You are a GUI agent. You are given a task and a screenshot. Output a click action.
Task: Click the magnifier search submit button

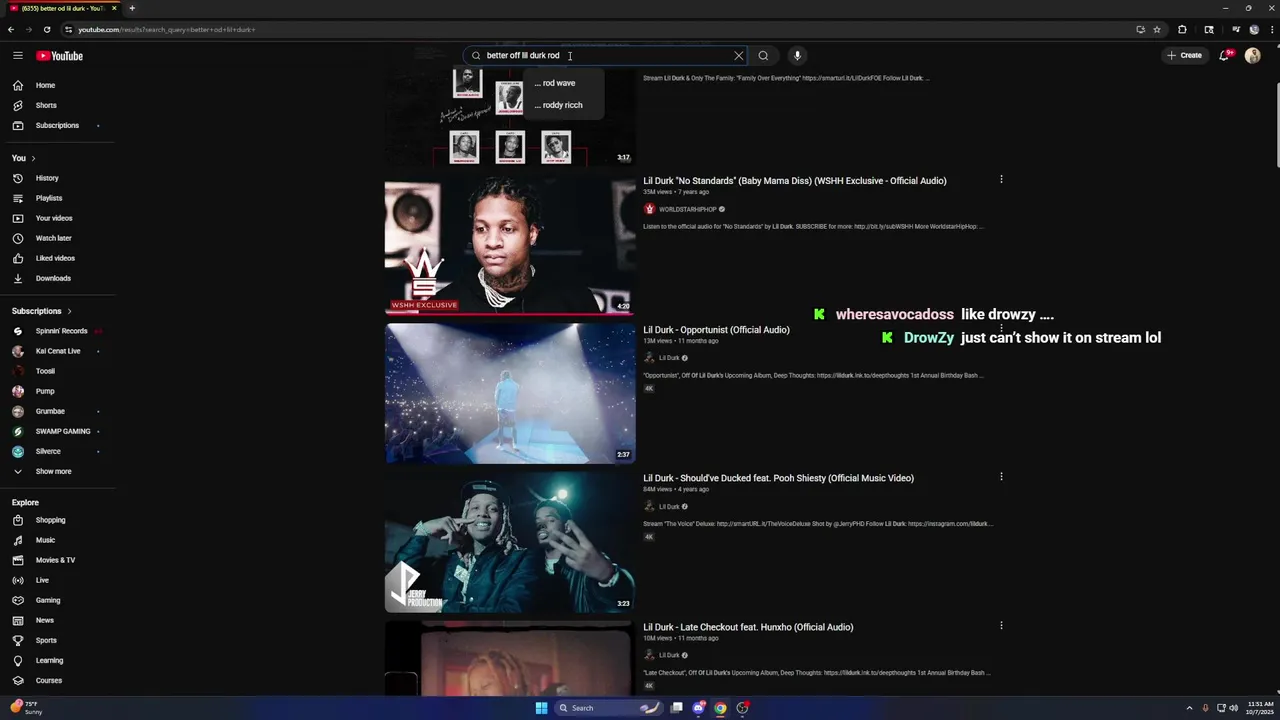763,56
